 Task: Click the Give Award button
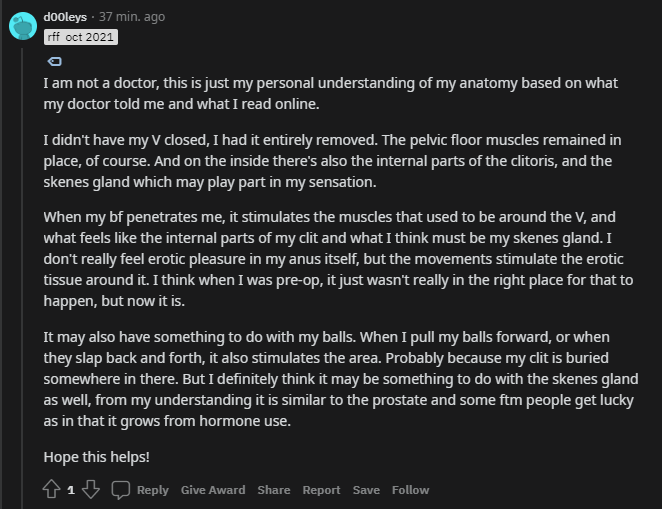click(x=213, y=490)
